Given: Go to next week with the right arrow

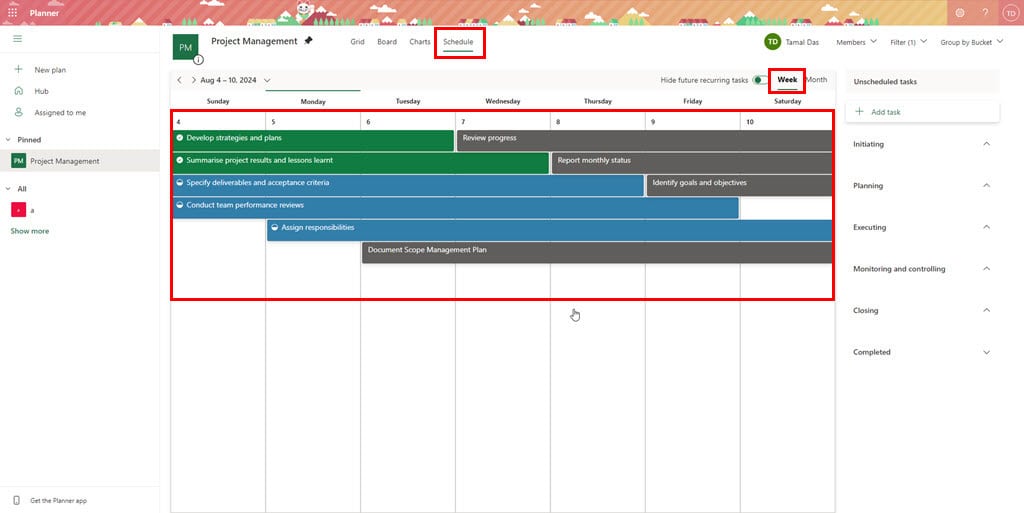Looking at the screenshot, I should pos(193,80).
